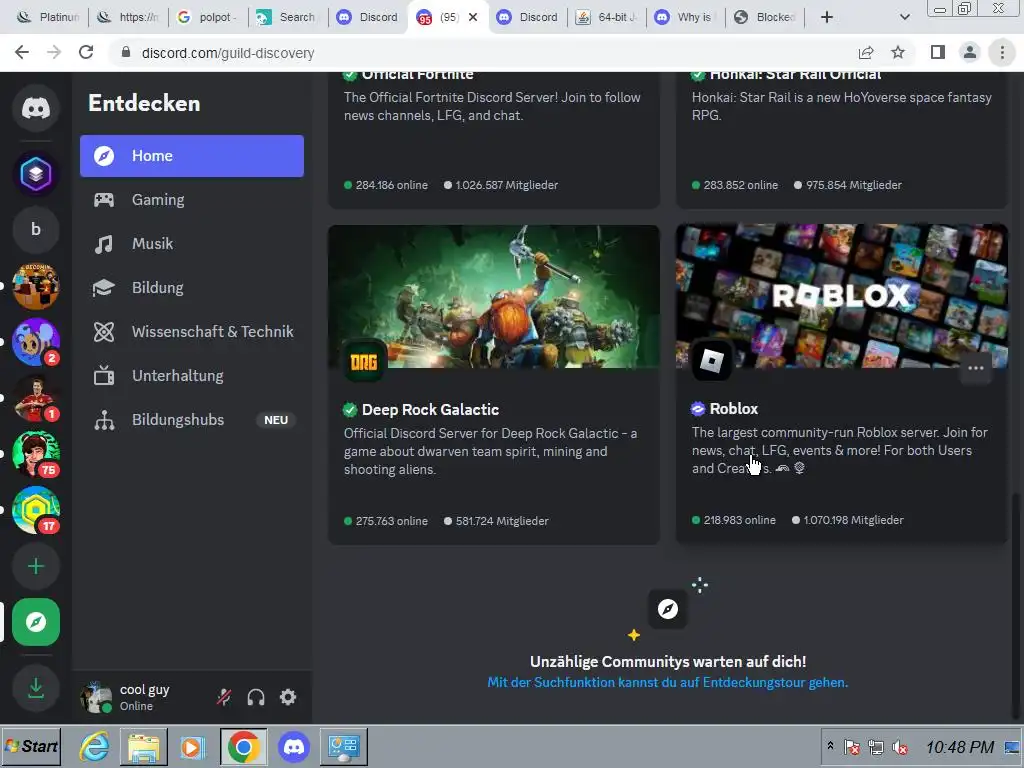
Task: Open the Deep Rock Galactic banner image
Action: pos(494,296)
